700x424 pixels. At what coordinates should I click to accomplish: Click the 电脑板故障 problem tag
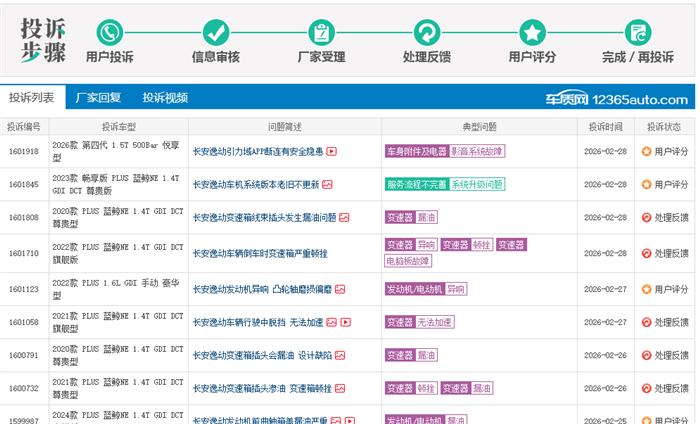click(x=408, y=261)
